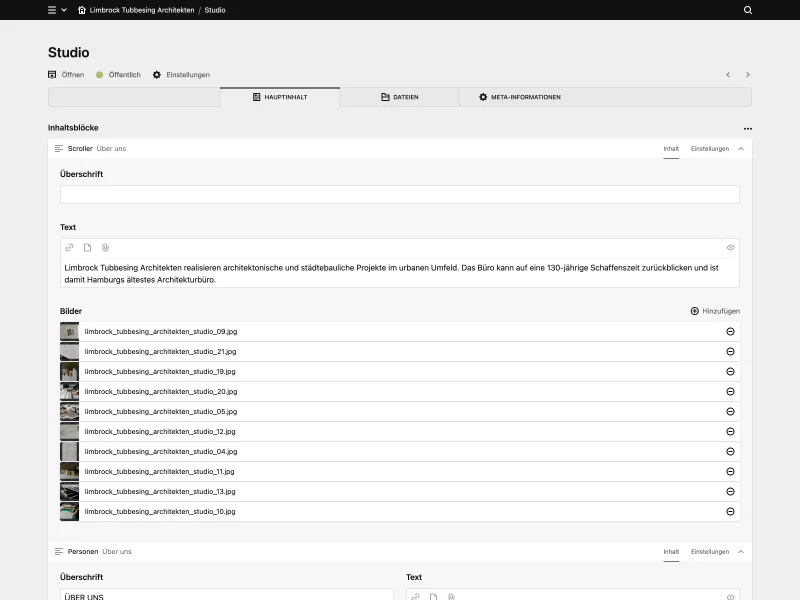Open META-INFORMATIONEN tab

click(524, 97)
